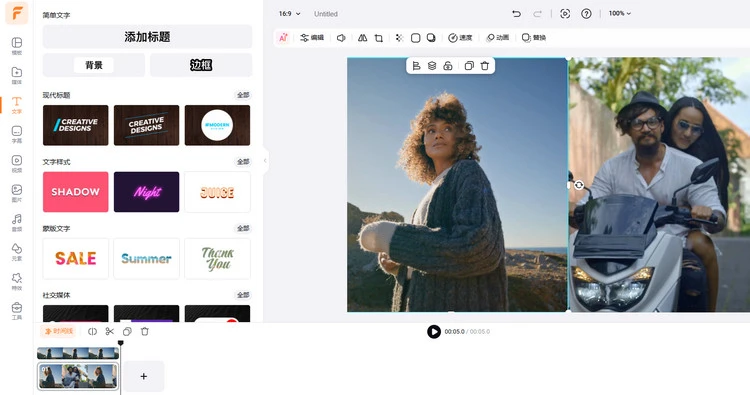Viewport: 750px width, 395px height.
Task: Pick the slash CREATIVE DESIGNS title template
Action: coord(76,125)
